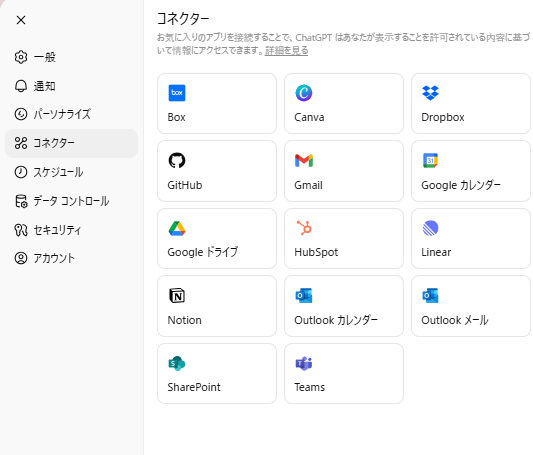
Task: Click the Canva logo icon
Action: pos(304,93)
